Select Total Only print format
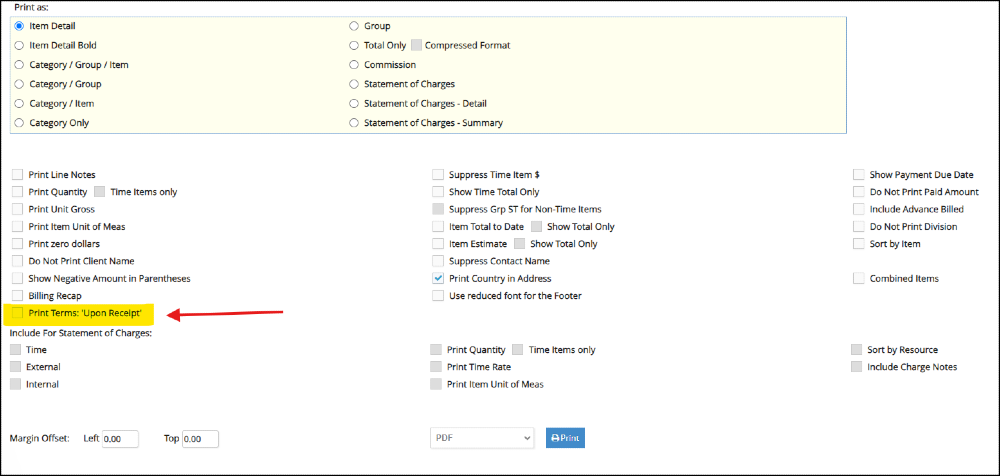This screenshot has height=476, width=1000. 354,45
